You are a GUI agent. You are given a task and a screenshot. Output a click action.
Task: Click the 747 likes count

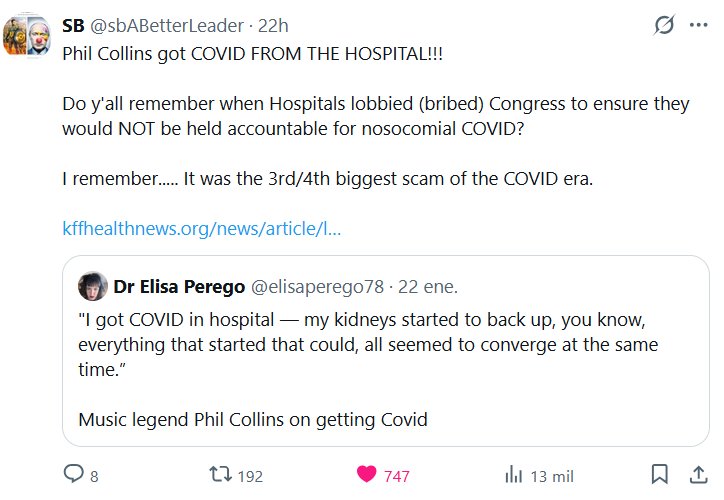[397, 476]
